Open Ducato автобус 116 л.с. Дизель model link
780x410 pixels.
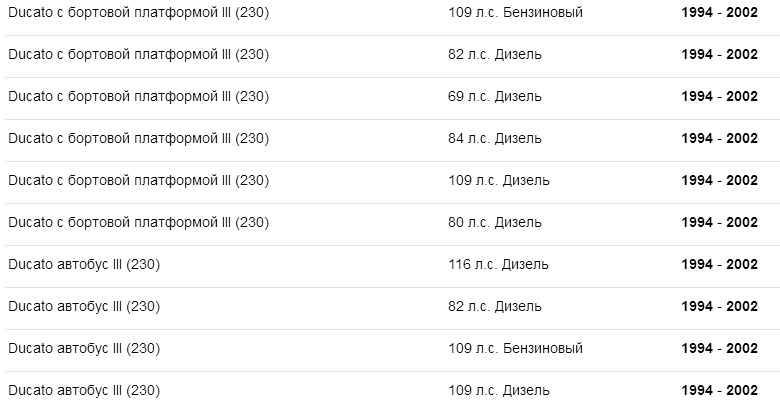(x=84, y=265)
